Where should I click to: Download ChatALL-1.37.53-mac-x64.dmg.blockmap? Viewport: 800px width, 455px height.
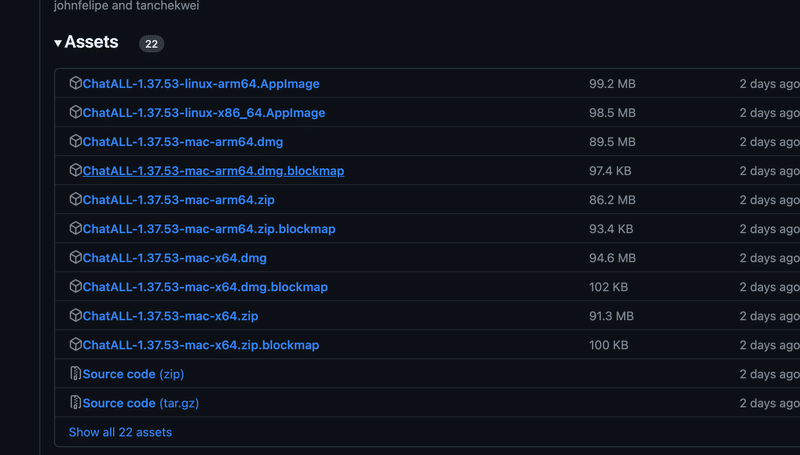(205, 287)
